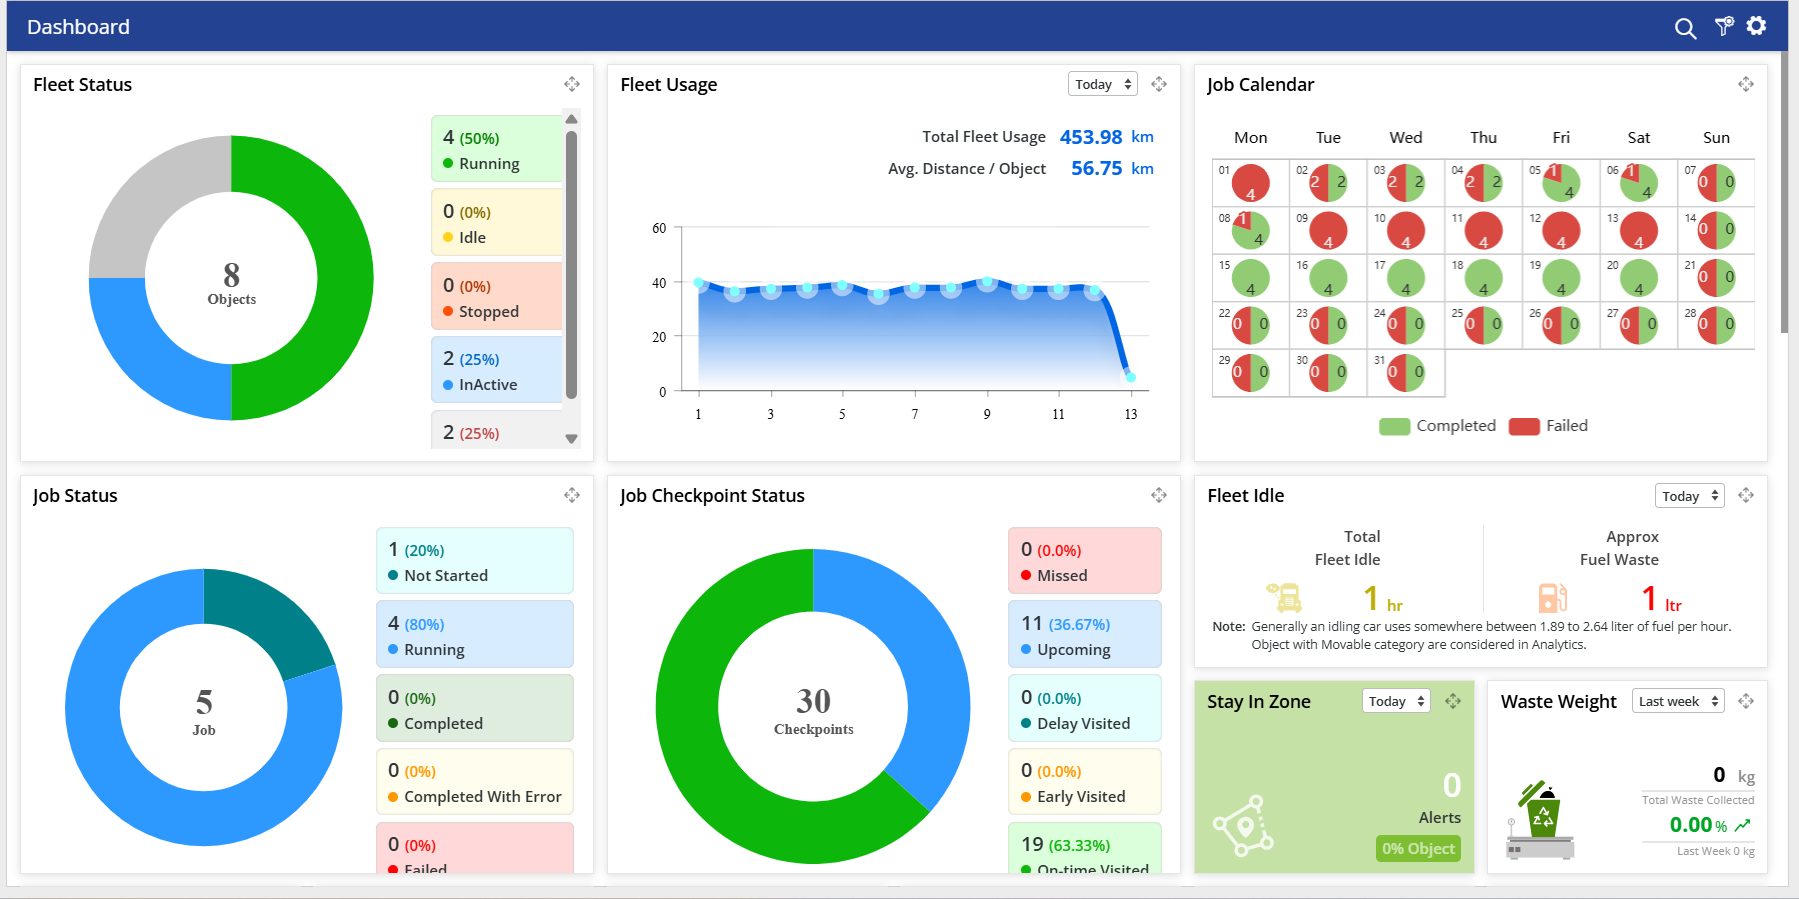1799x899 pixels.
Task: Click the 0% Object green badge
Action: 1418,848
